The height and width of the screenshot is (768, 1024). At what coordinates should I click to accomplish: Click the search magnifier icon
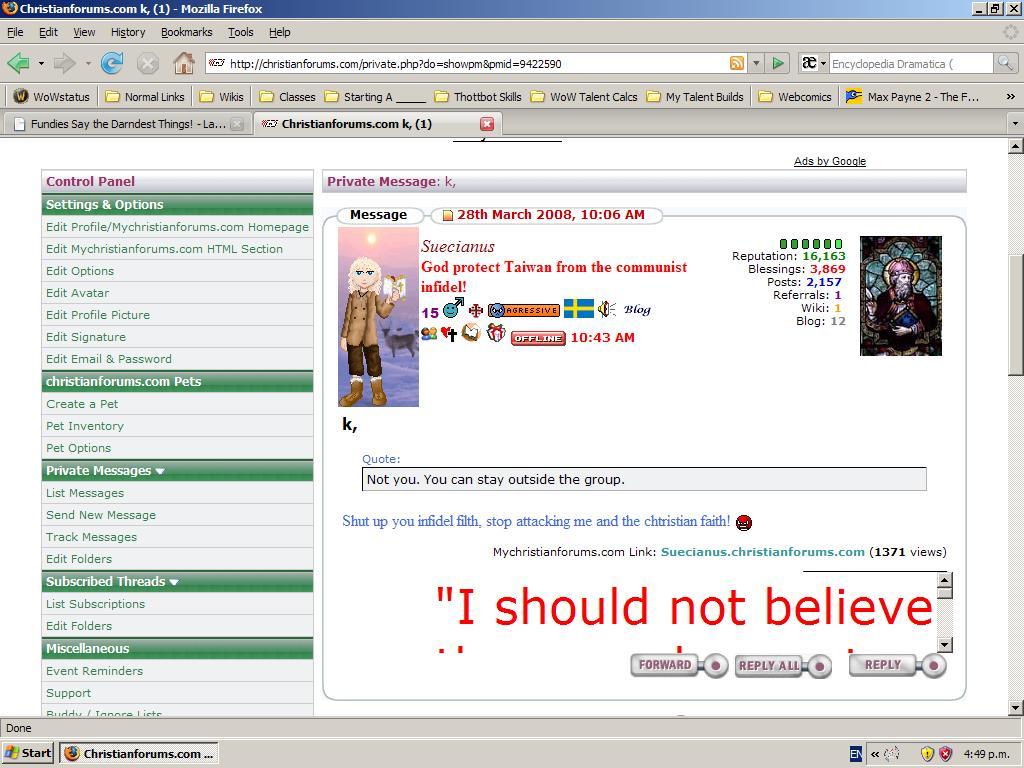pos(1004,63)
